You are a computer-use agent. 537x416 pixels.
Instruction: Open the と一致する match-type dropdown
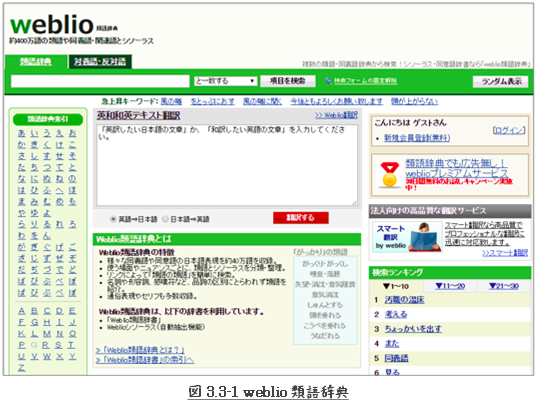[225, 81]
